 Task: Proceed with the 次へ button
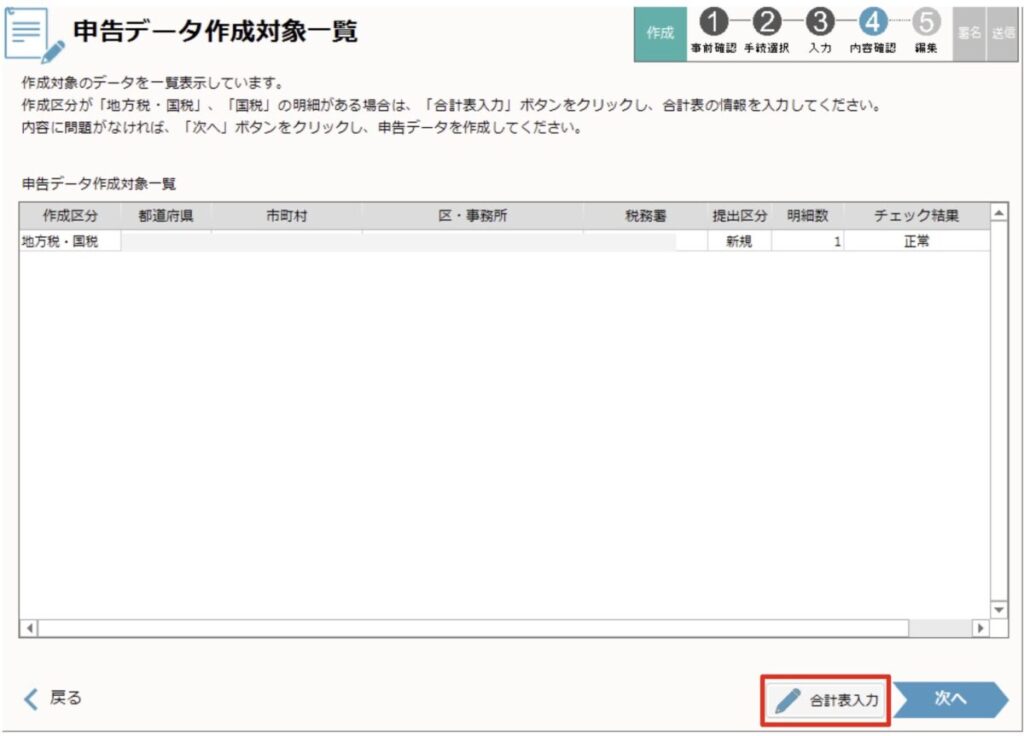[949, 700]
